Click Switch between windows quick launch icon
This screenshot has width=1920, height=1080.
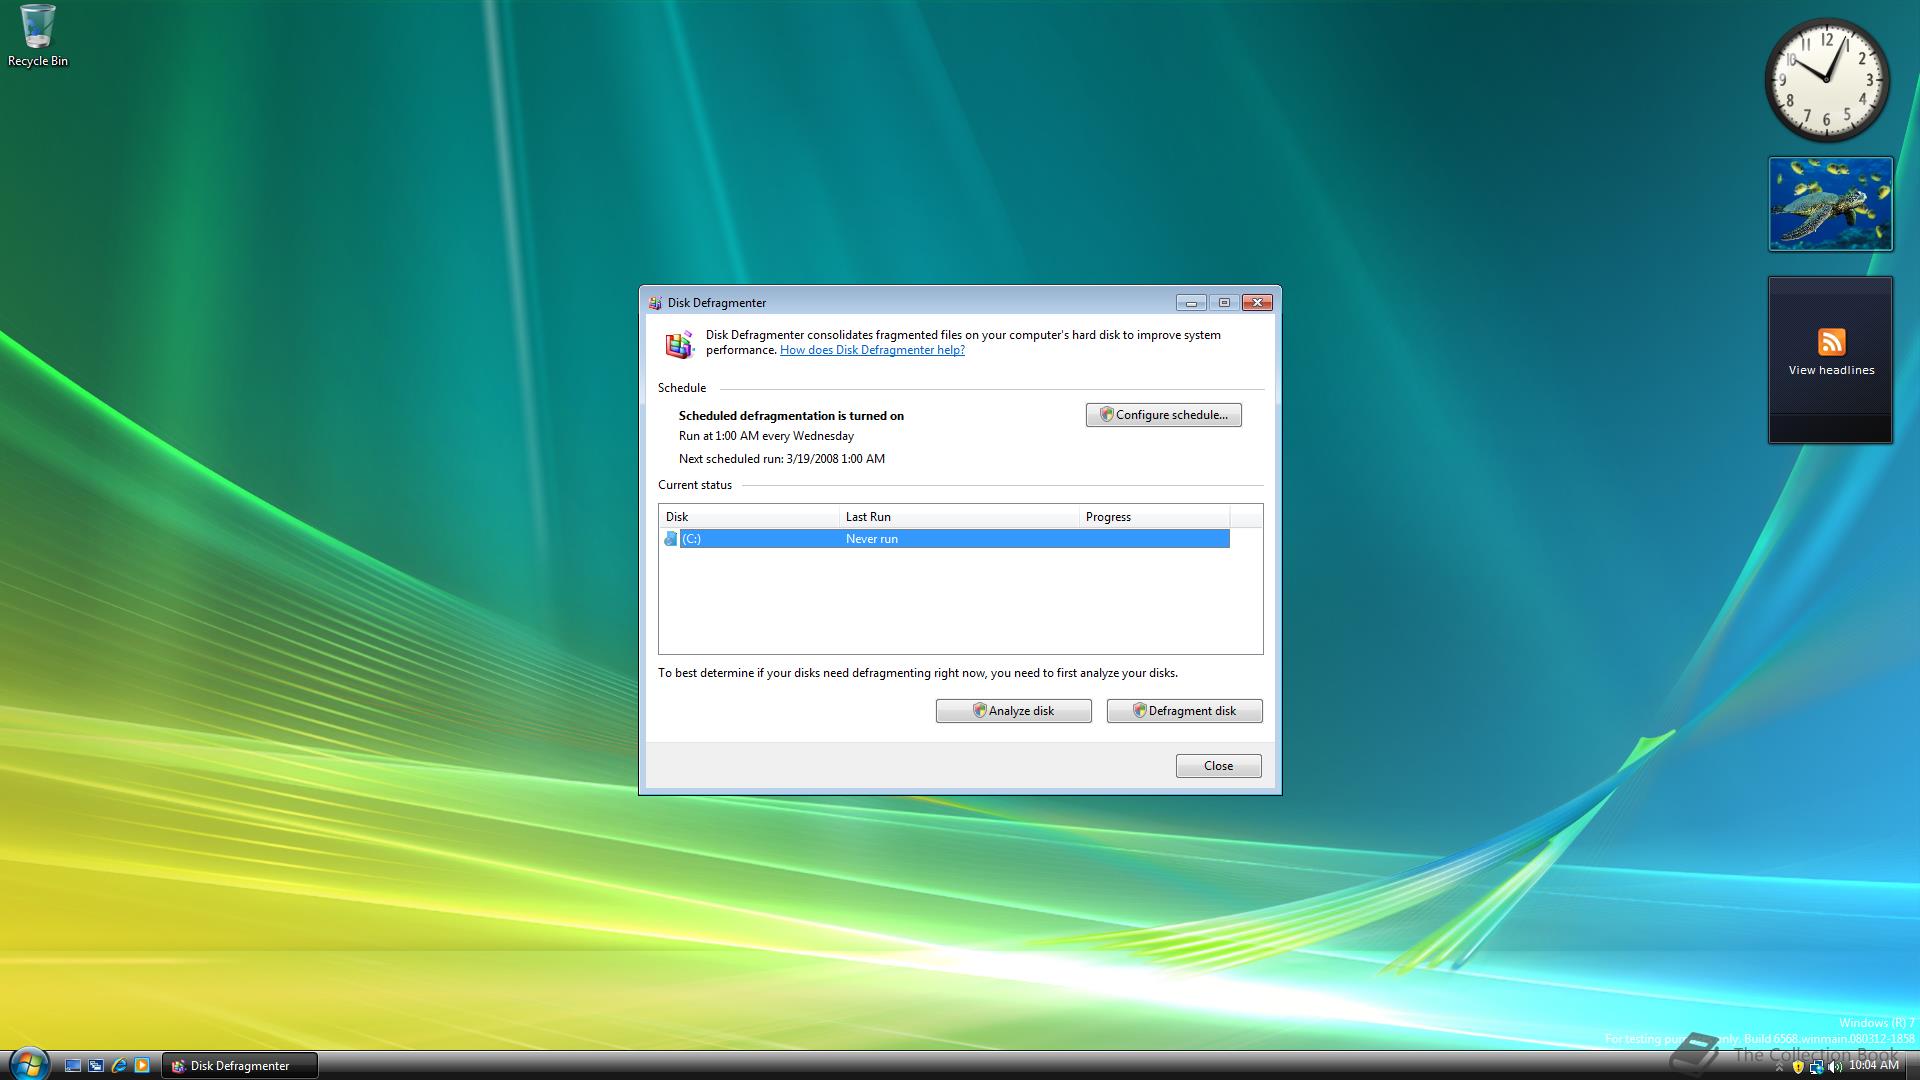click(x=96, y=1066)
